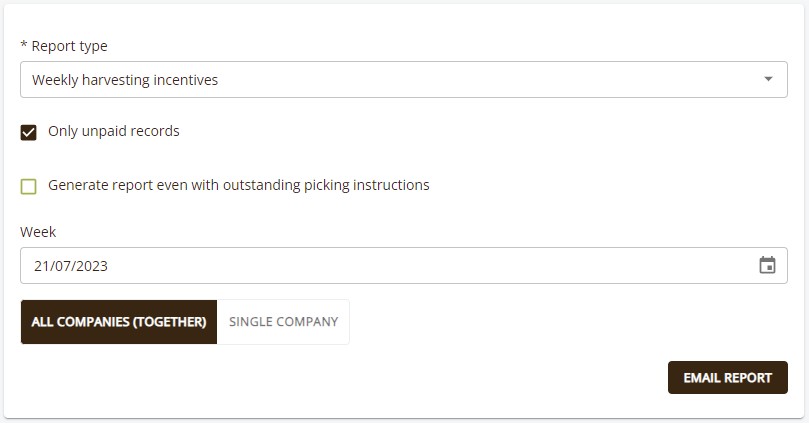This screenshot has width=809, height=423.
Task: Click the EMAIL REPORT button
Action: click(727, 378)
